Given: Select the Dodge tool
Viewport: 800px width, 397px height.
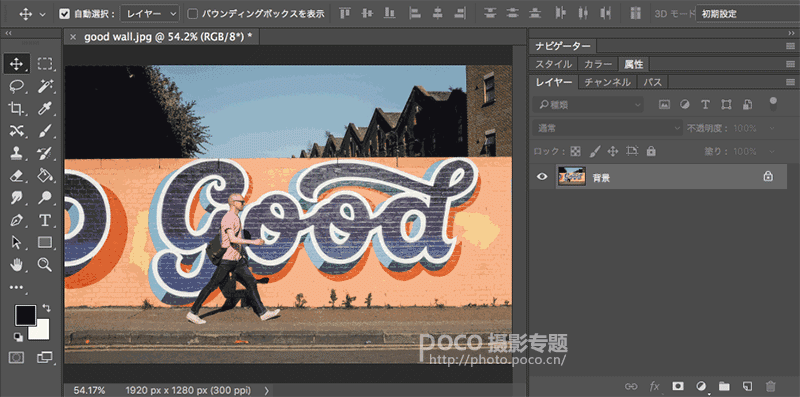Looking at the screenshot, I should [45, 197].
